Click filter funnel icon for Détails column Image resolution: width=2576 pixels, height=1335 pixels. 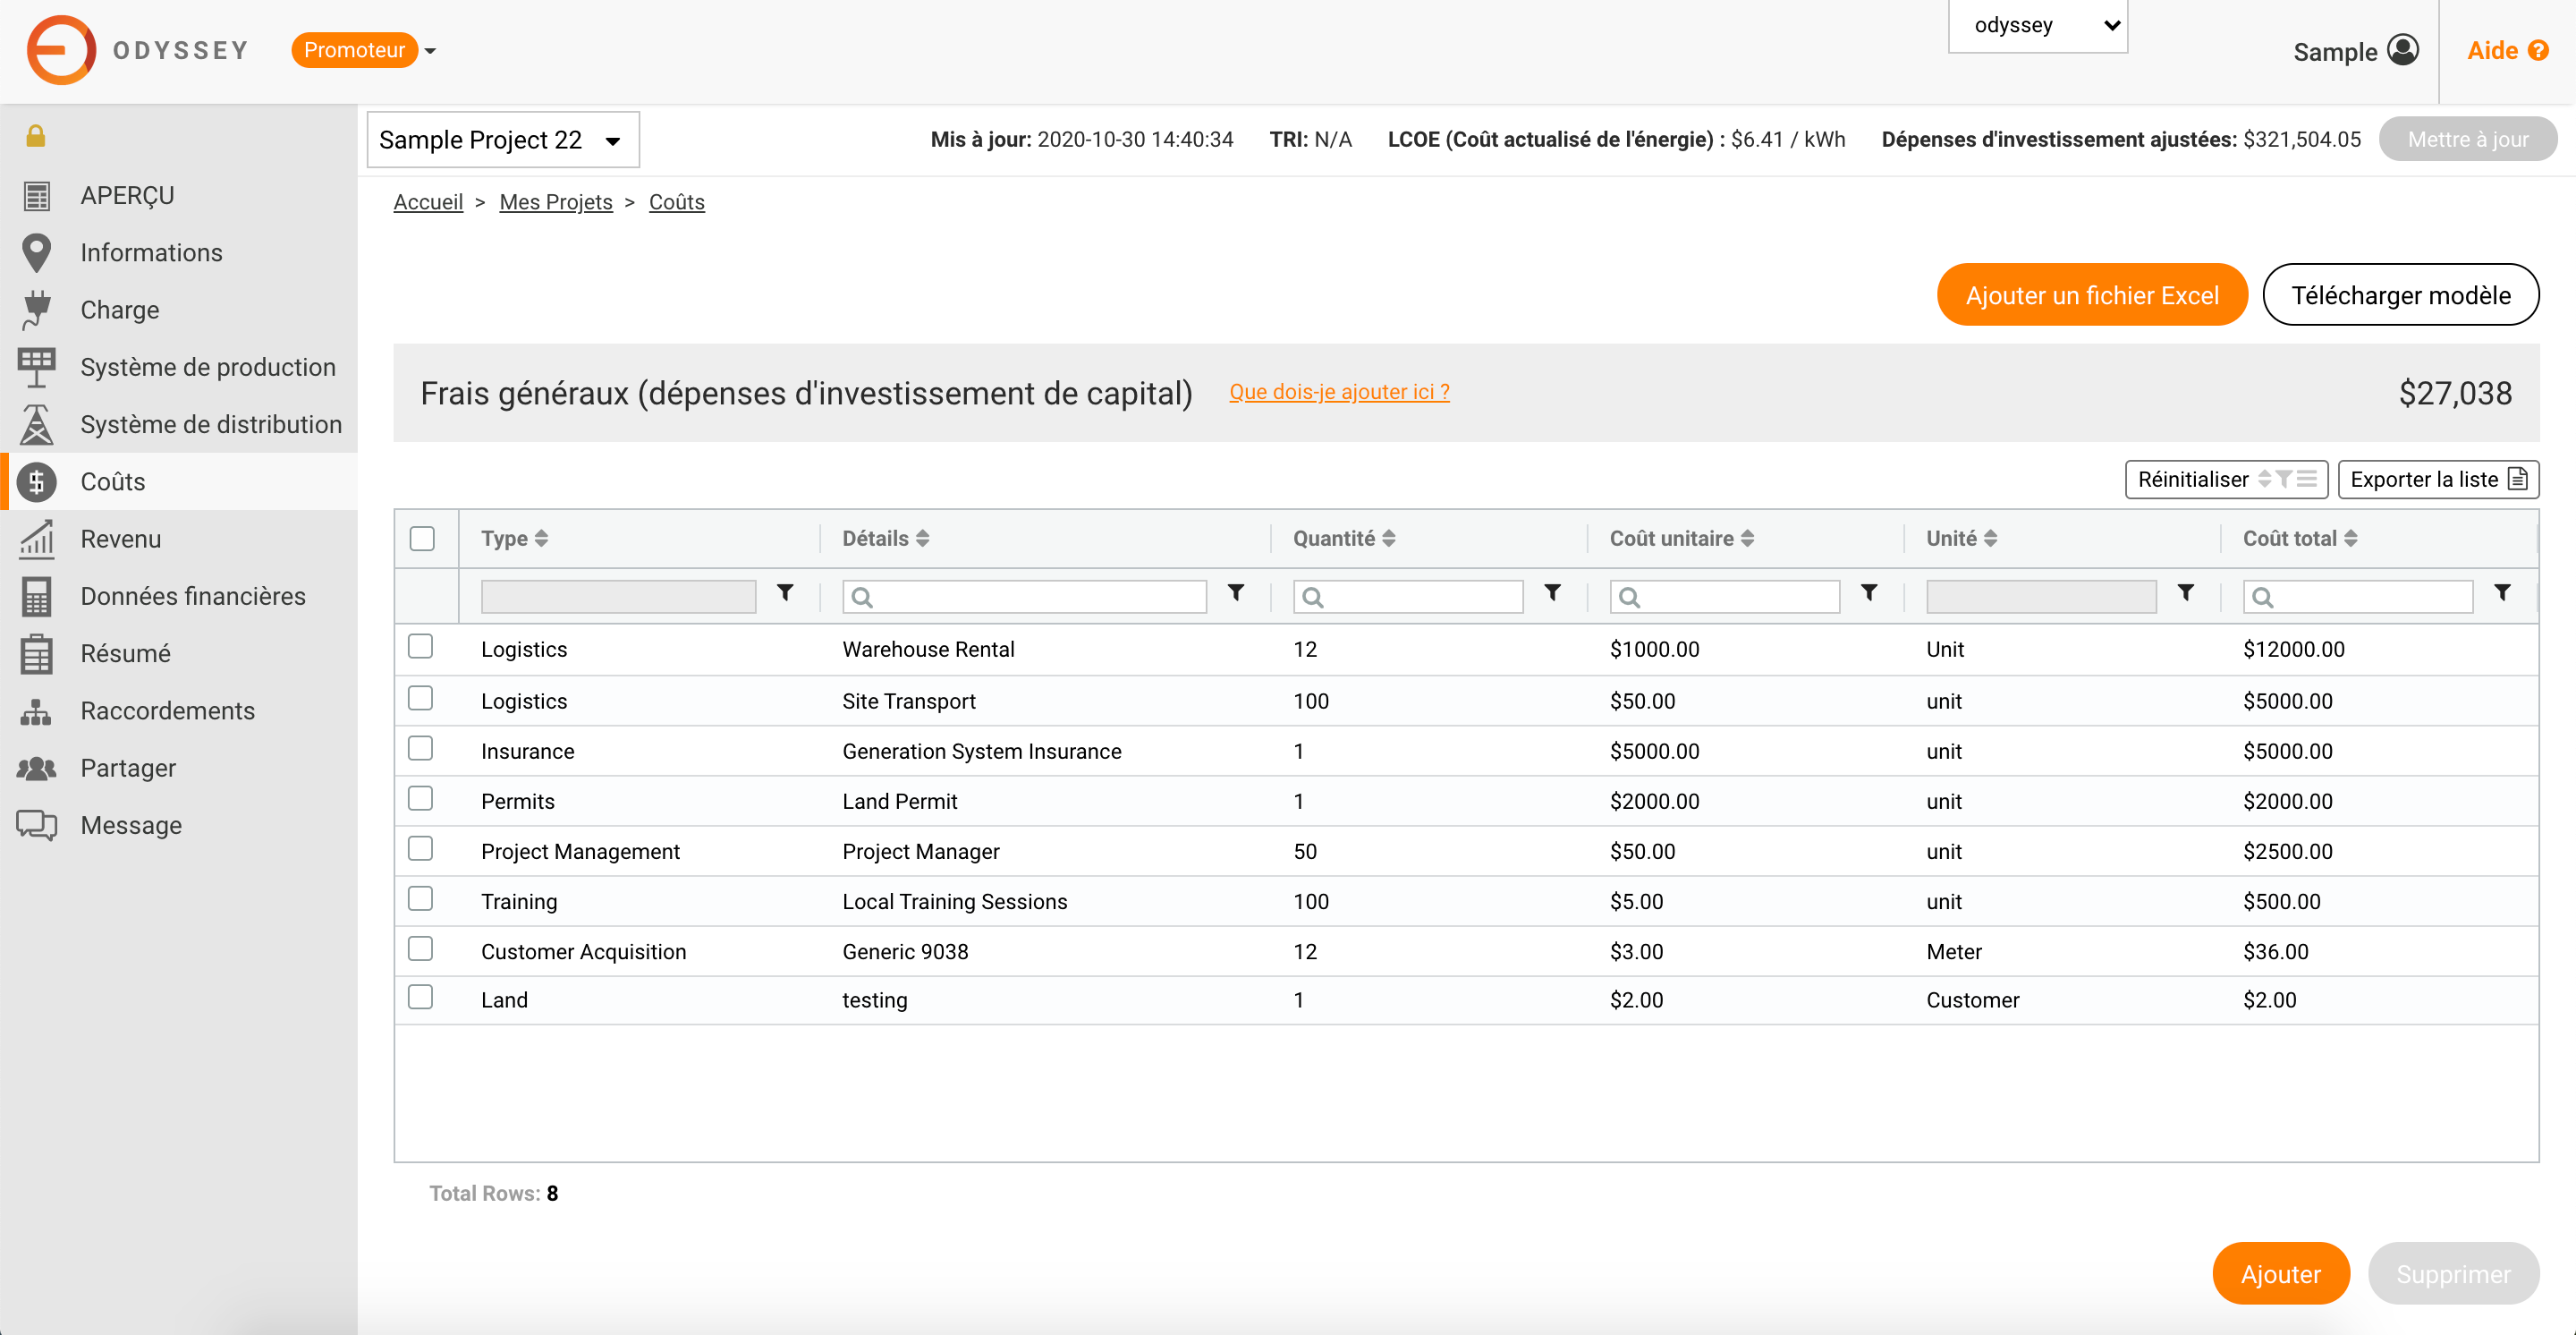1236,593
